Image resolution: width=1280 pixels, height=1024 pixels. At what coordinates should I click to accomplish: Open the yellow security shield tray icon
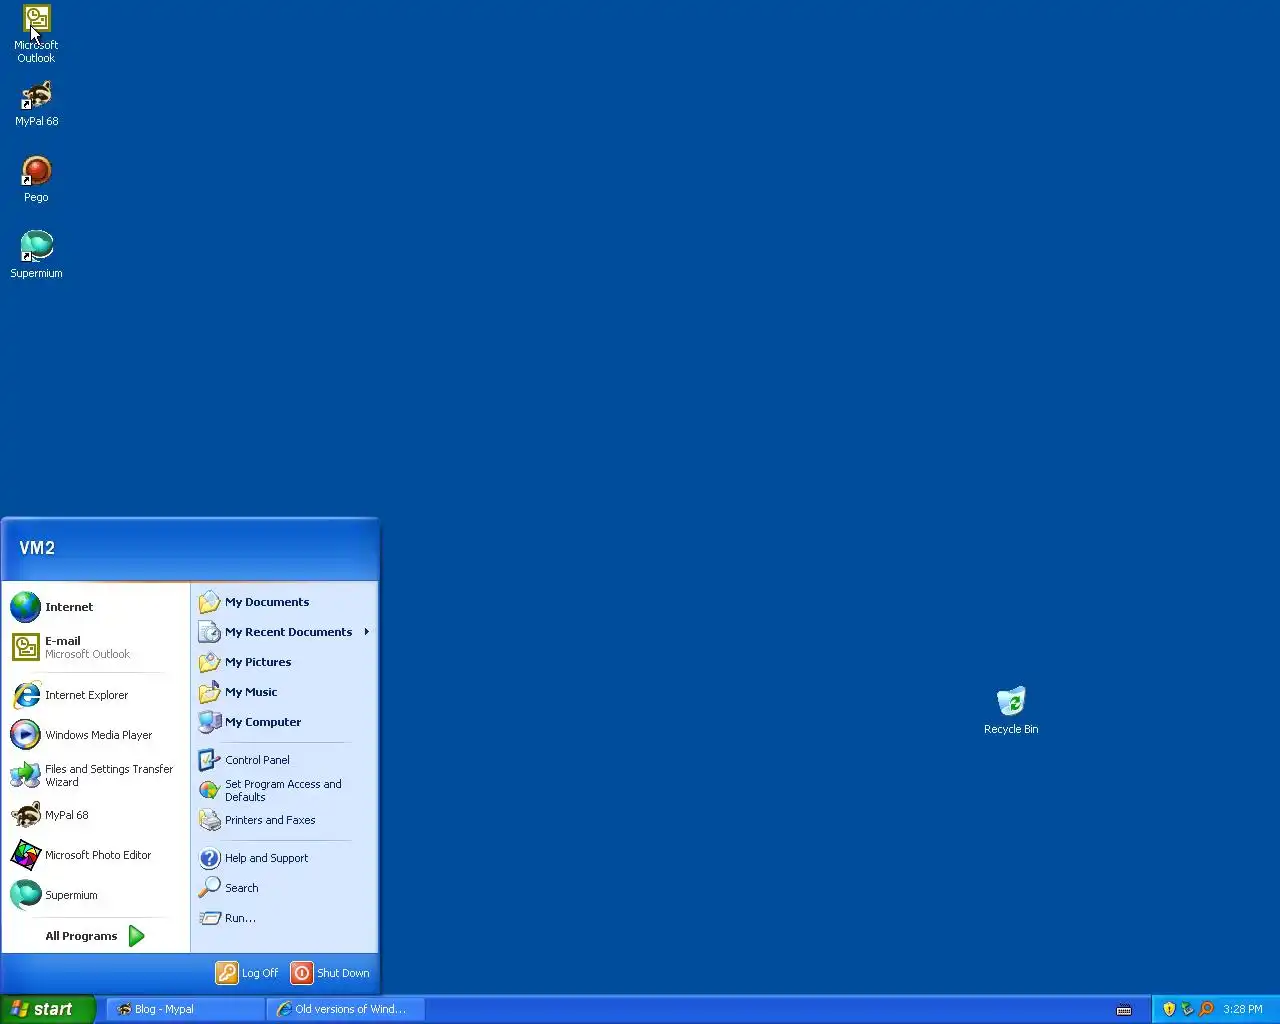(x=1169, y=1009)
